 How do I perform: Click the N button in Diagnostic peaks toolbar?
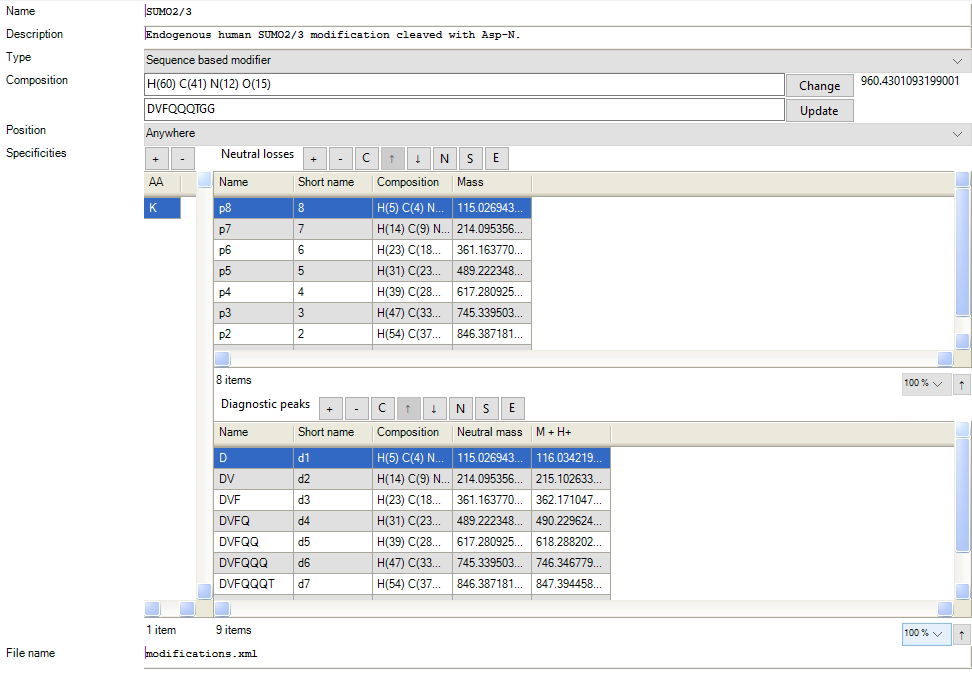coord(460,408)
